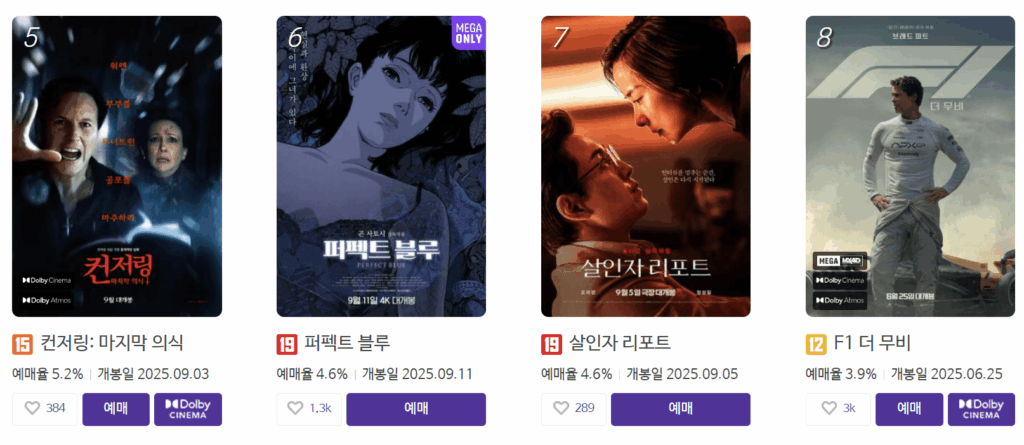Image resolution: width=1024 pixels, height=445 pixels.
Task: Open the F1 더 무비 poster
Action: [910, 167]
